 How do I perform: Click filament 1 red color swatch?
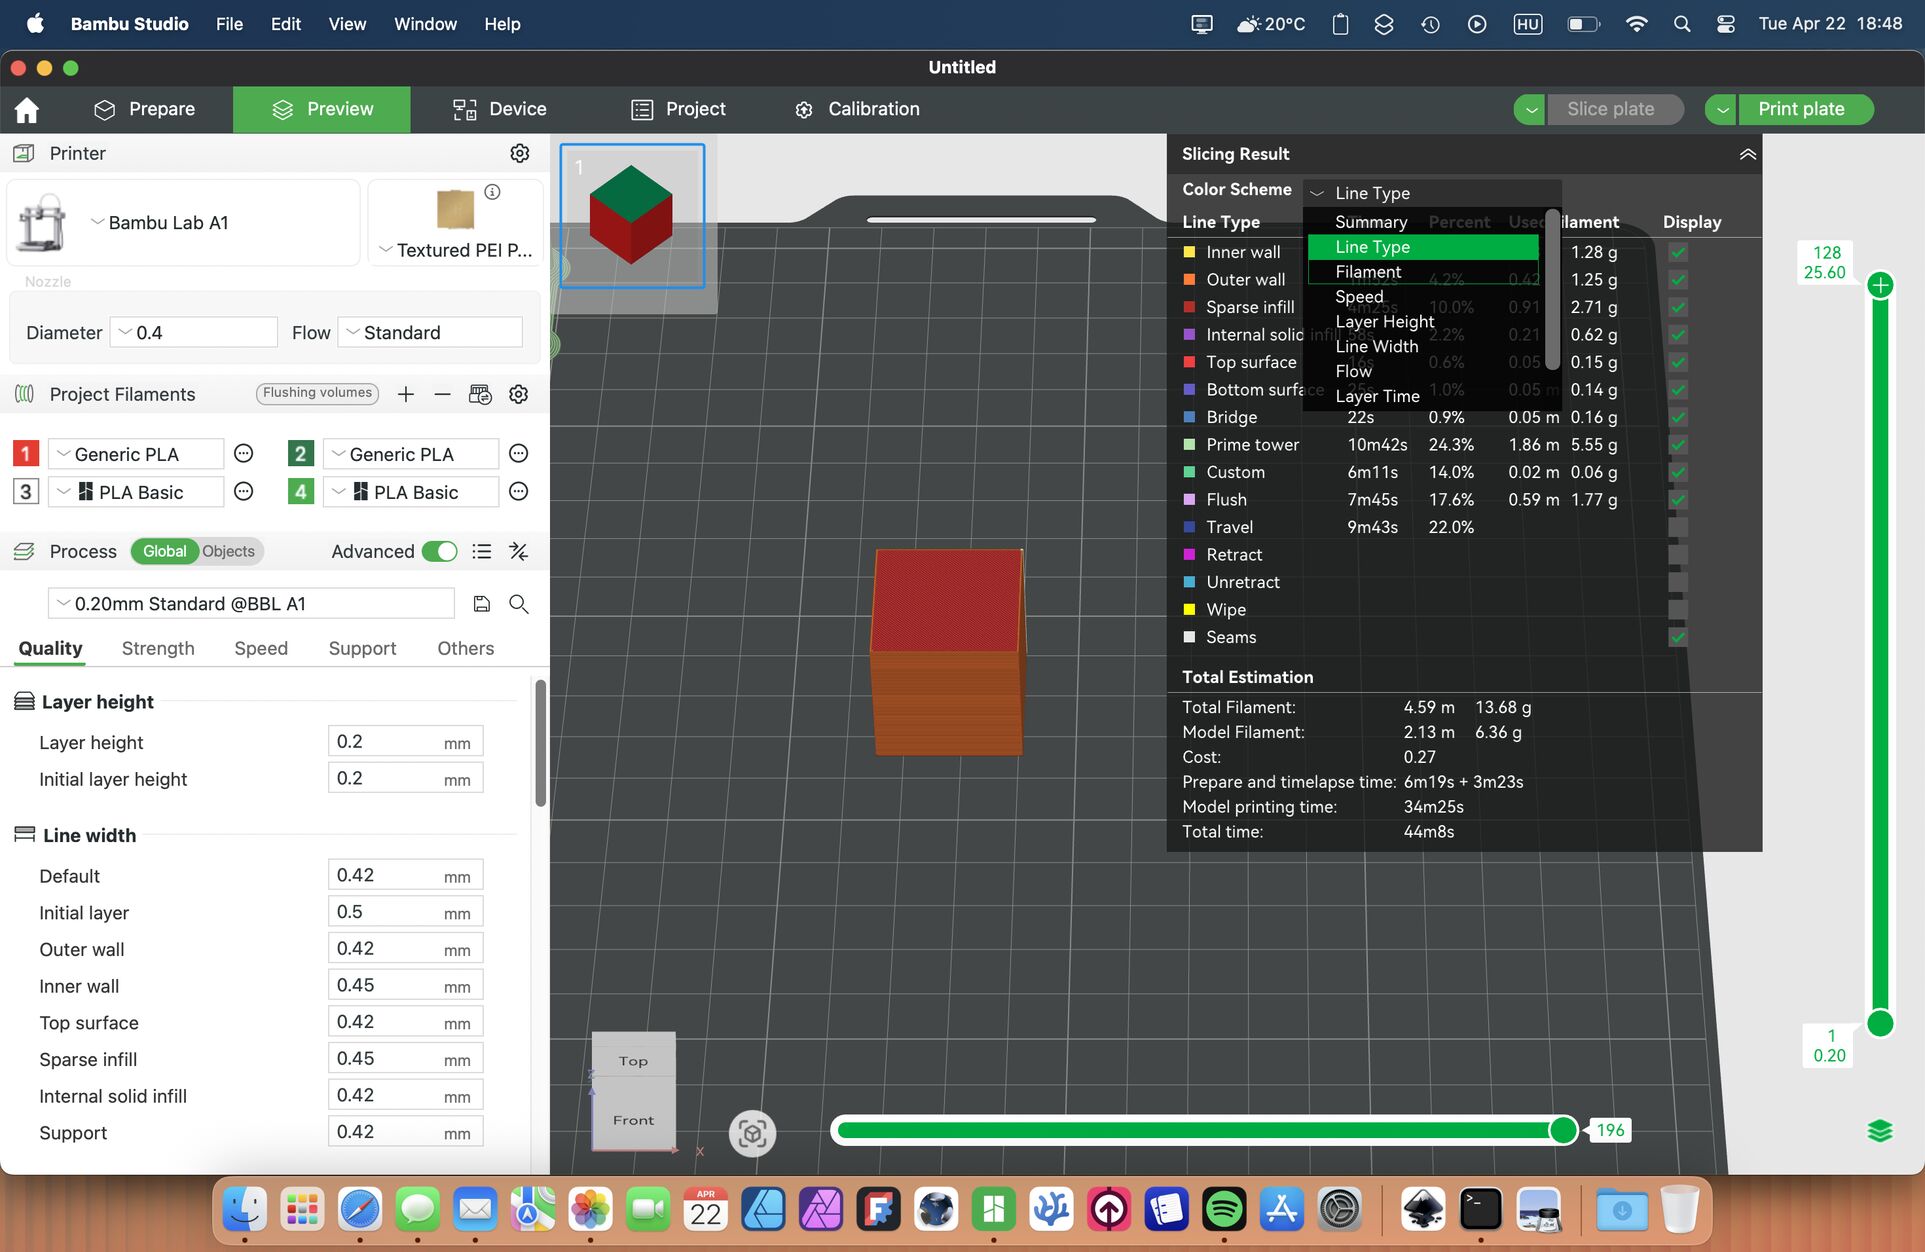point(26,454)
